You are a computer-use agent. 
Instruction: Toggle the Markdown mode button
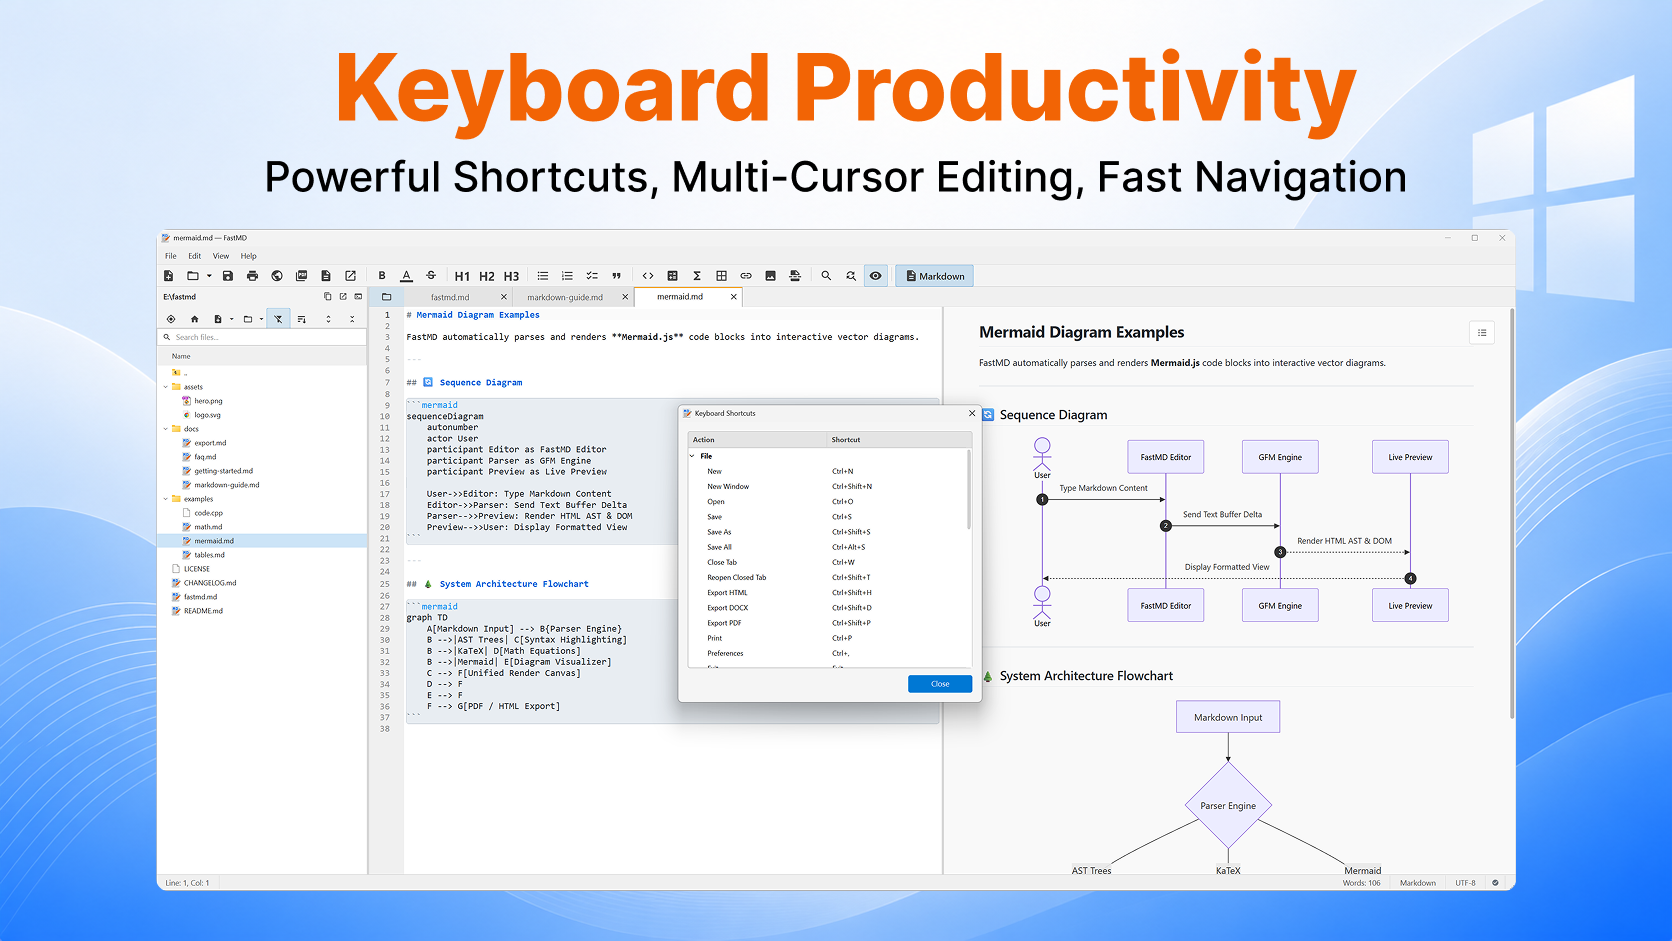[934, 276]
